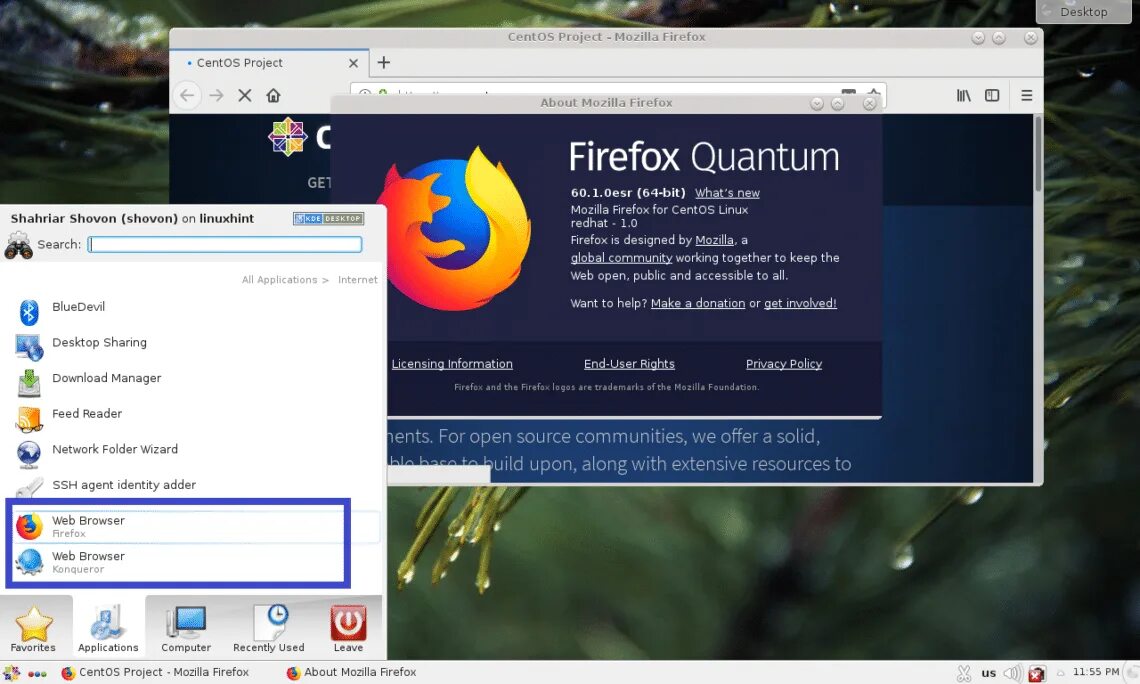The height and width of the screenshot is (684, 1140).
Task: Expand hidden system tray icons arrow
Action: [1061, 673]
